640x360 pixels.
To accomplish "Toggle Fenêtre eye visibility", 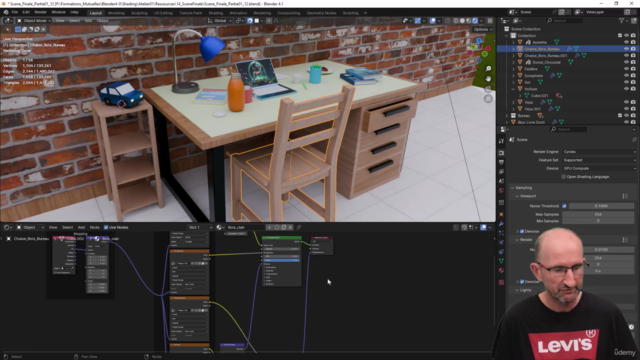I will [x=626, y=69].
